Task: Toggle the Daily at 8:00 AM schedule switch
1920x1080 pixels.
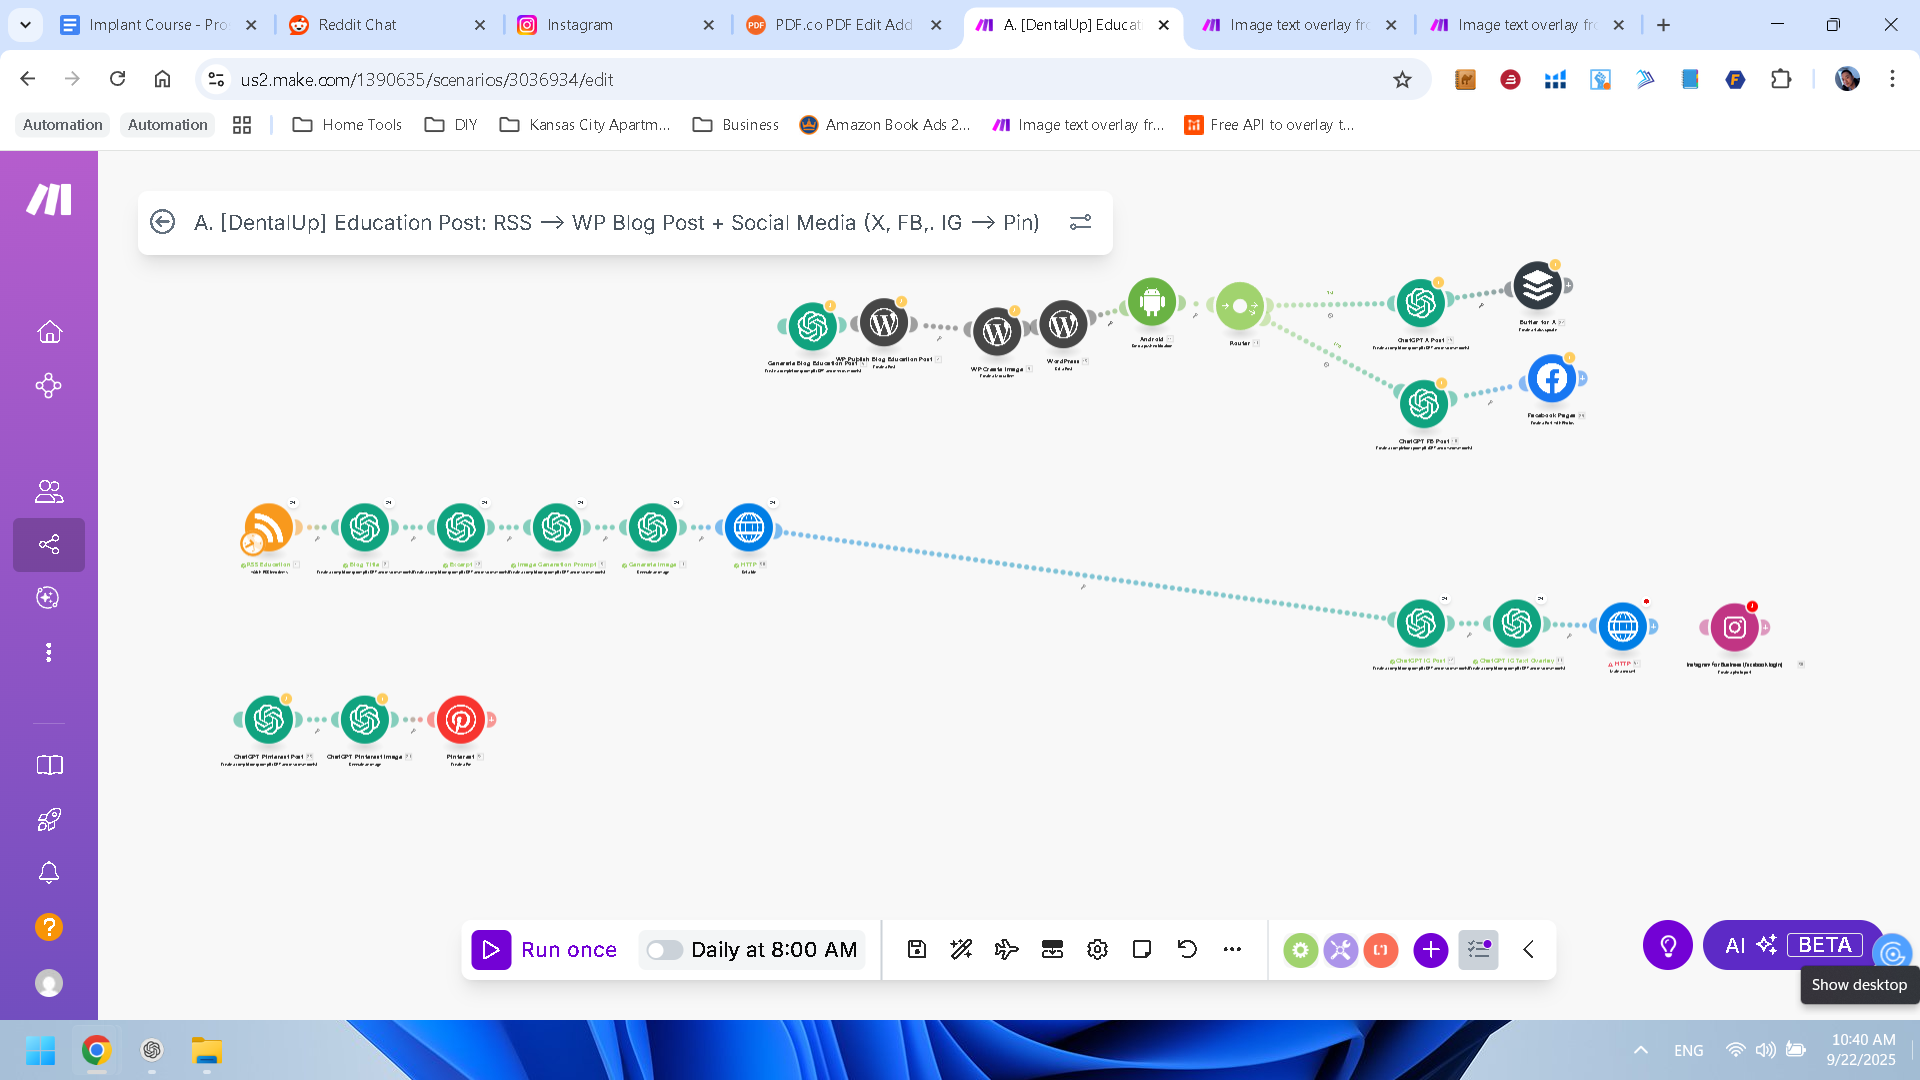Action: pos(664,950)
